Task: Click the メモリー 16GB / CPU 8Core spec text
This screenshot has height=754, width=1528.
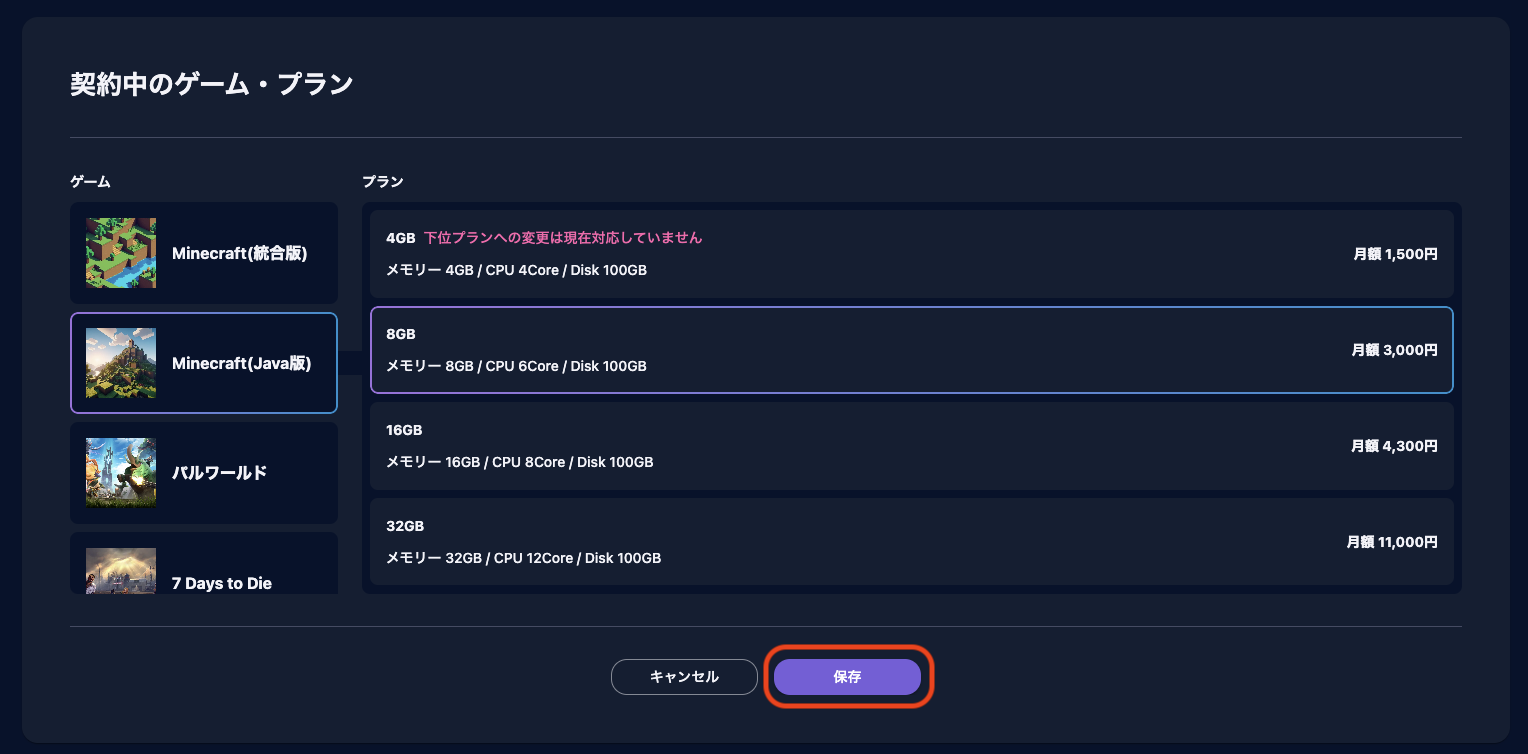Action: [x=520, y=462]
